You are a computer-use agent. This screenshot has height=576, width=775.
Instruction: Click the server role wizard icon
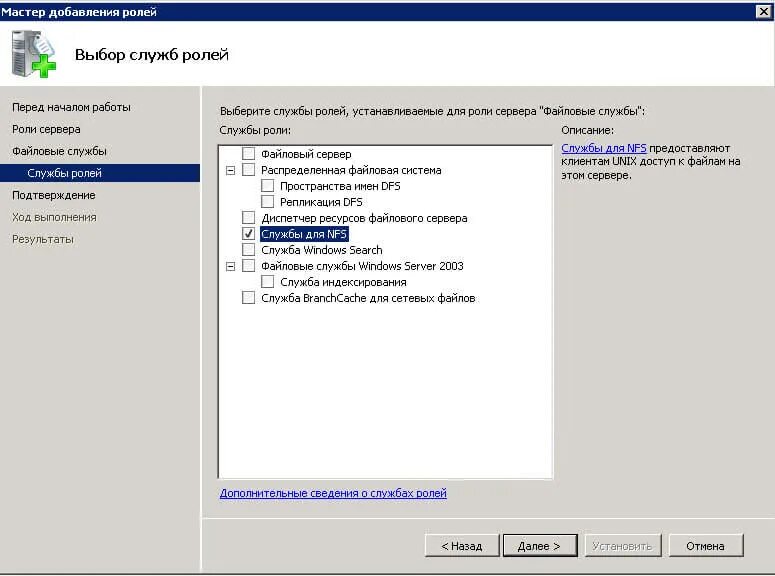(34, 53)
